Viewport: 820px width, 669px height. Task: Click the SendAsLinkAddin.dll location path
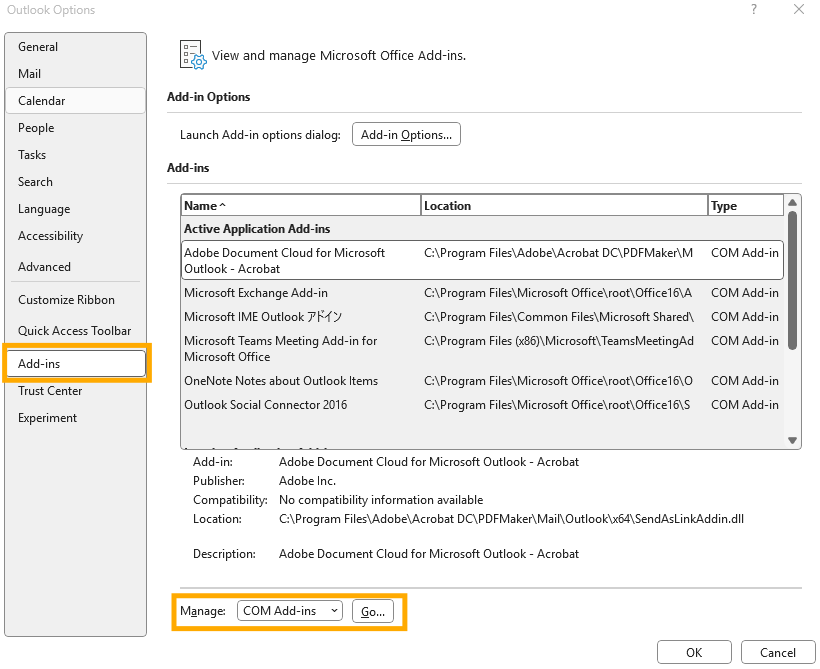tap(511, 519)
